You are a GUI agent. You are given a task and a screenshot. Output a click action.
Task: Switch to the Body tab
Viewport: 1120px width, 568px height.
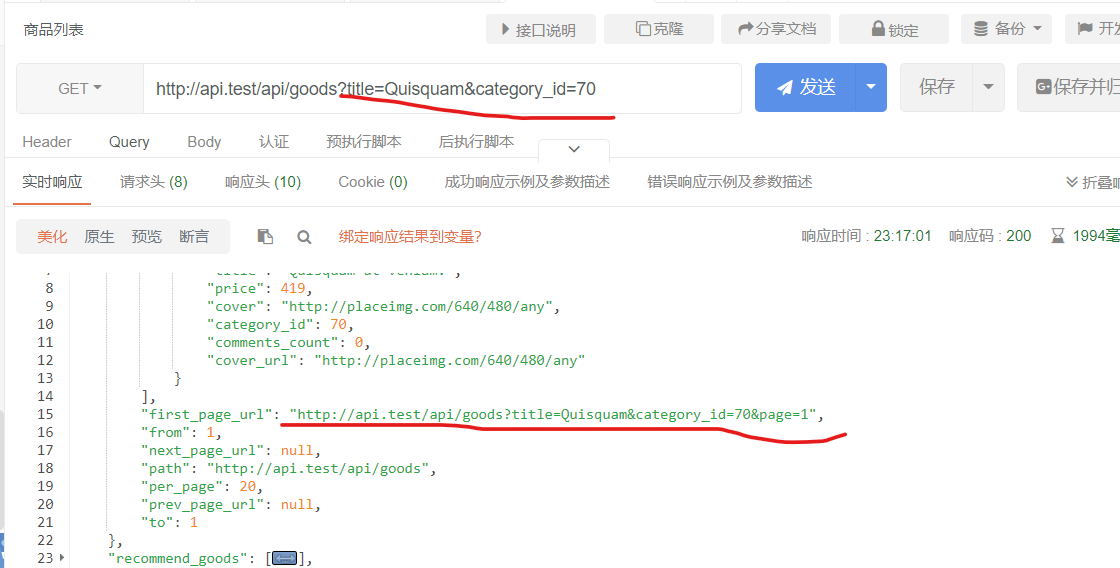click(x=204, y=141)
